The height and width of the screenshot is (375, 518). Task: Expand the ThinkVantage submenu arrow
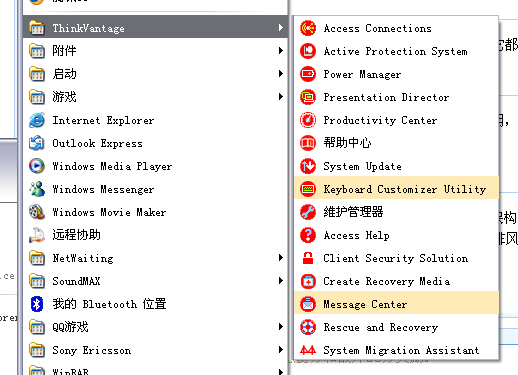coord(281,27)
